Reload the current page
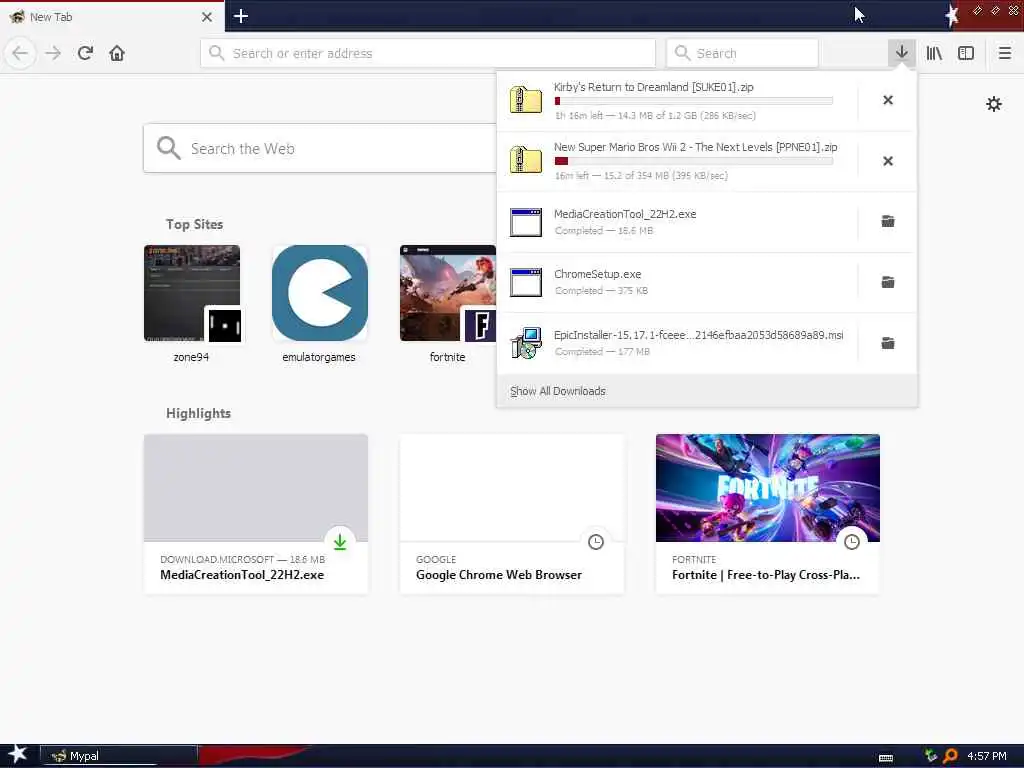 85,53
